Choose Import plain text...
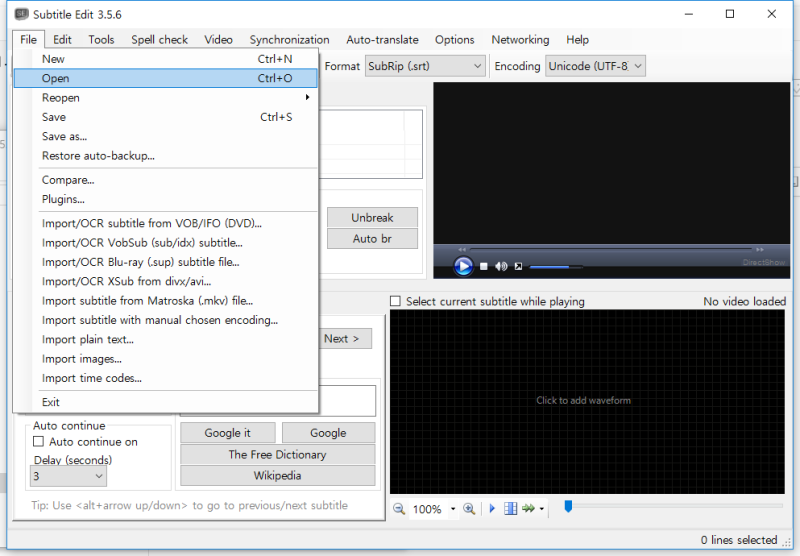This screenshot has height=556, width=800. tap(166, 340)
